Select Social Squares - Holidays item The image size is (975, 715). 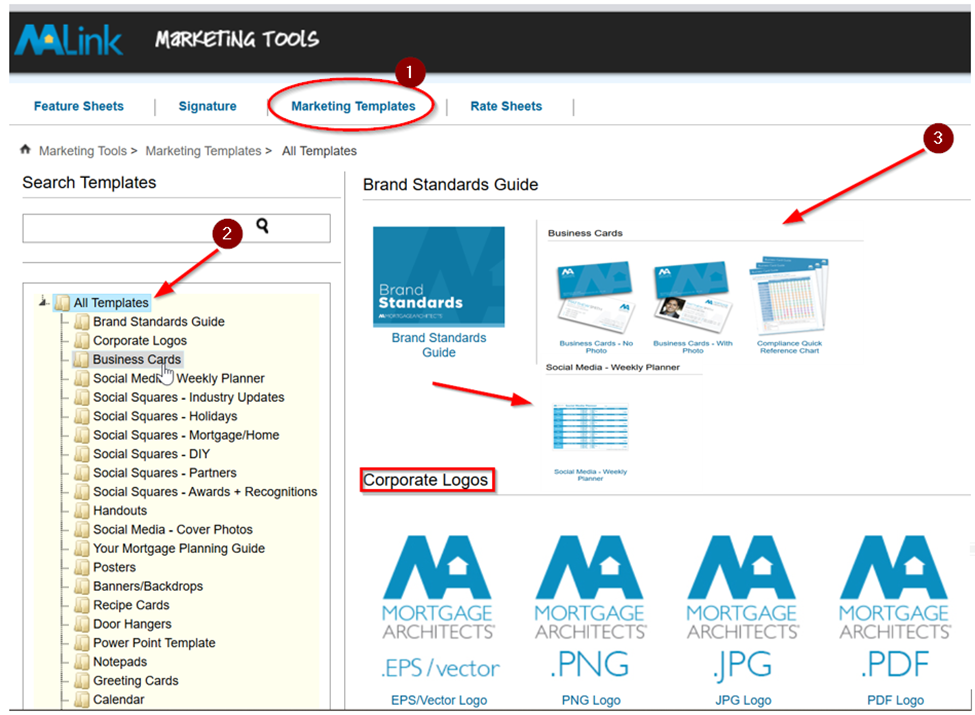click(x=165, y=416)
